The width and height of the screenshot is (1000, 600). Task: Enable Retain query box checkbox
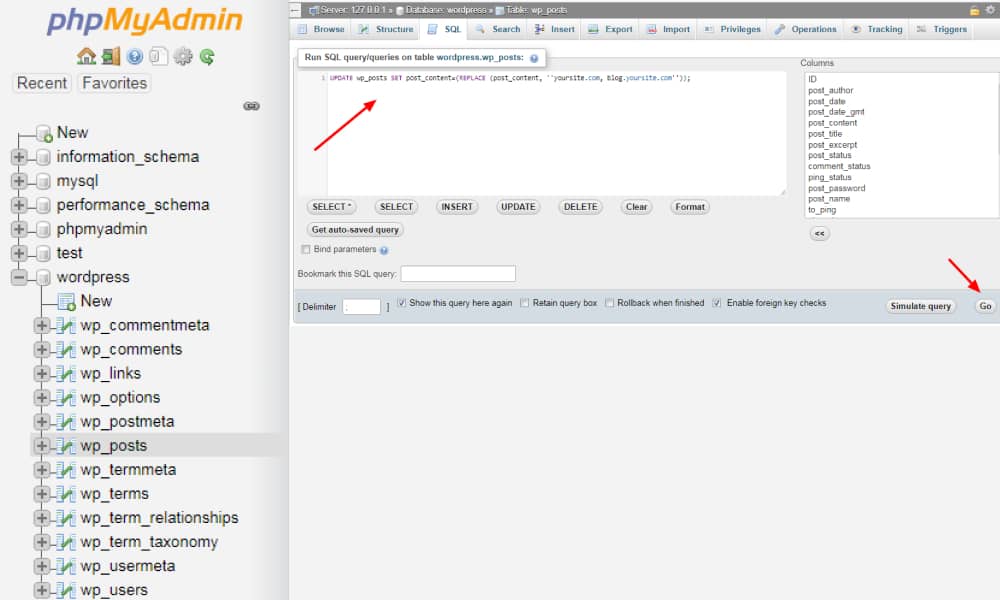coord(525,303)
